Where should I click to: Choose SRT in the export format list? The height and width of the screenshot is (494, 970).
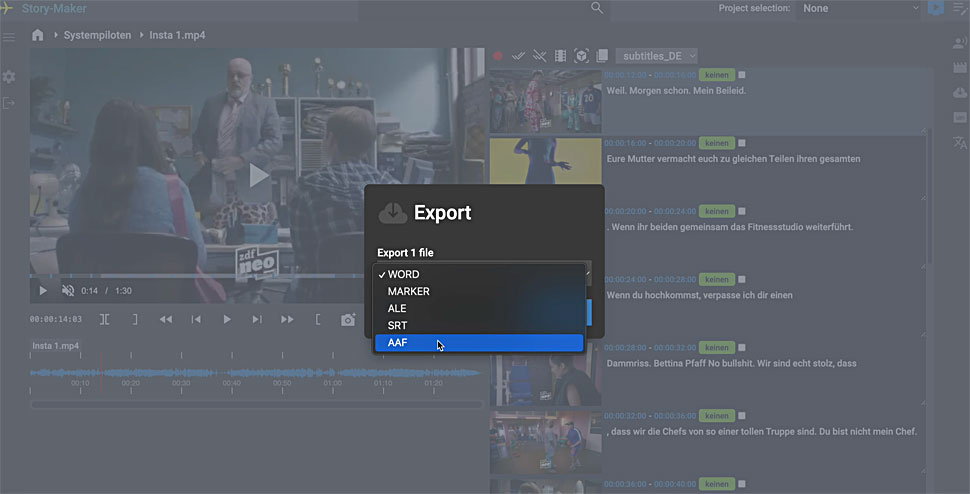(x=479, y=325)
